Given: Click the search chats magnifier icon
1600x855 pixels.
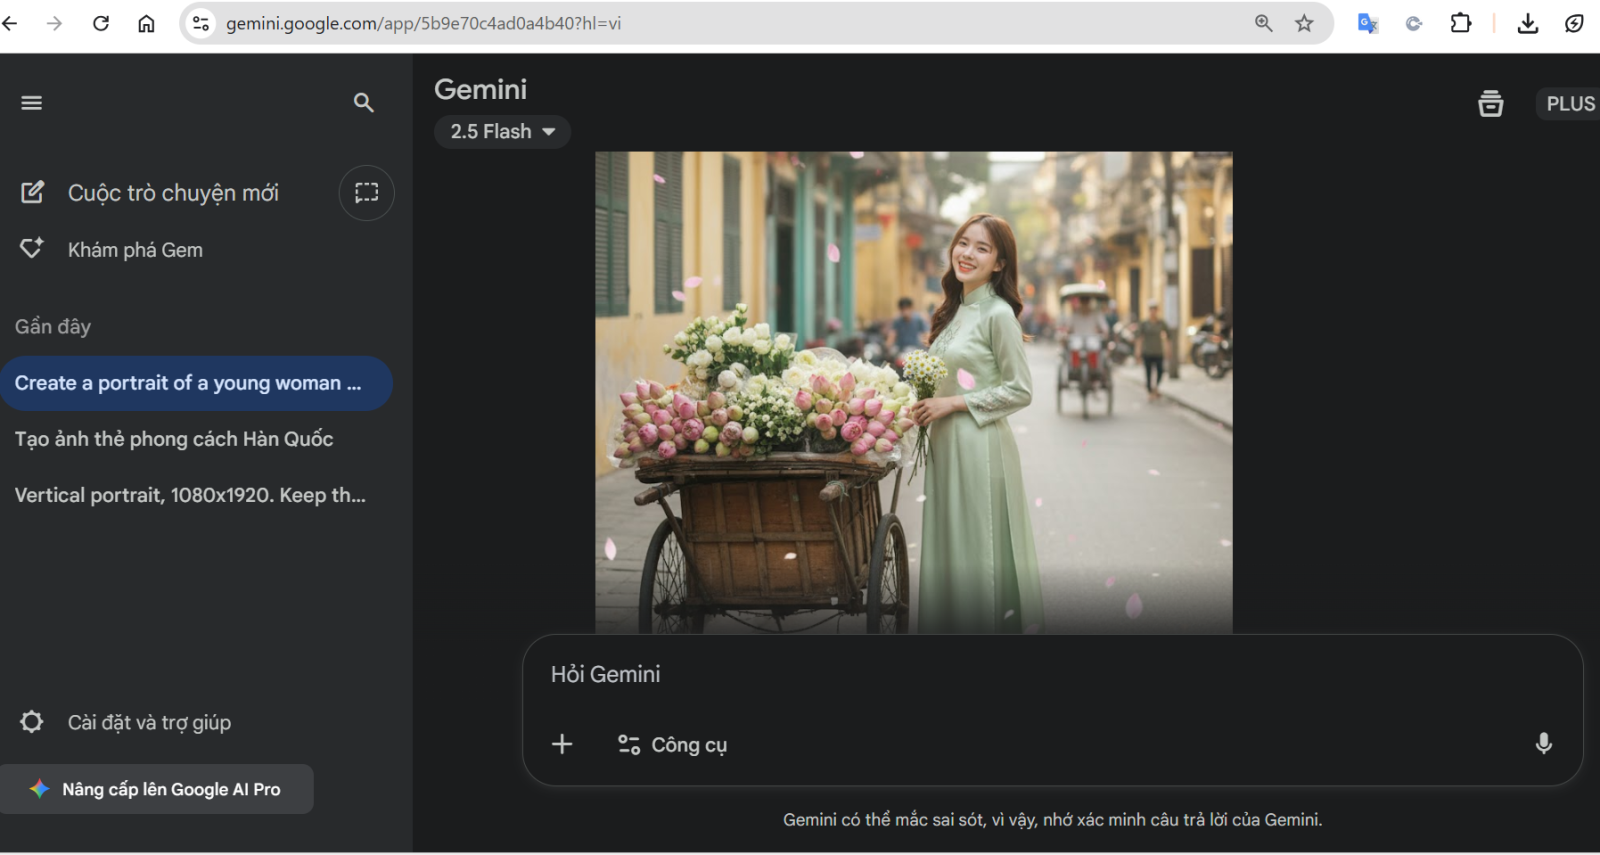Looking at the screenshot, I should [363, 103].
